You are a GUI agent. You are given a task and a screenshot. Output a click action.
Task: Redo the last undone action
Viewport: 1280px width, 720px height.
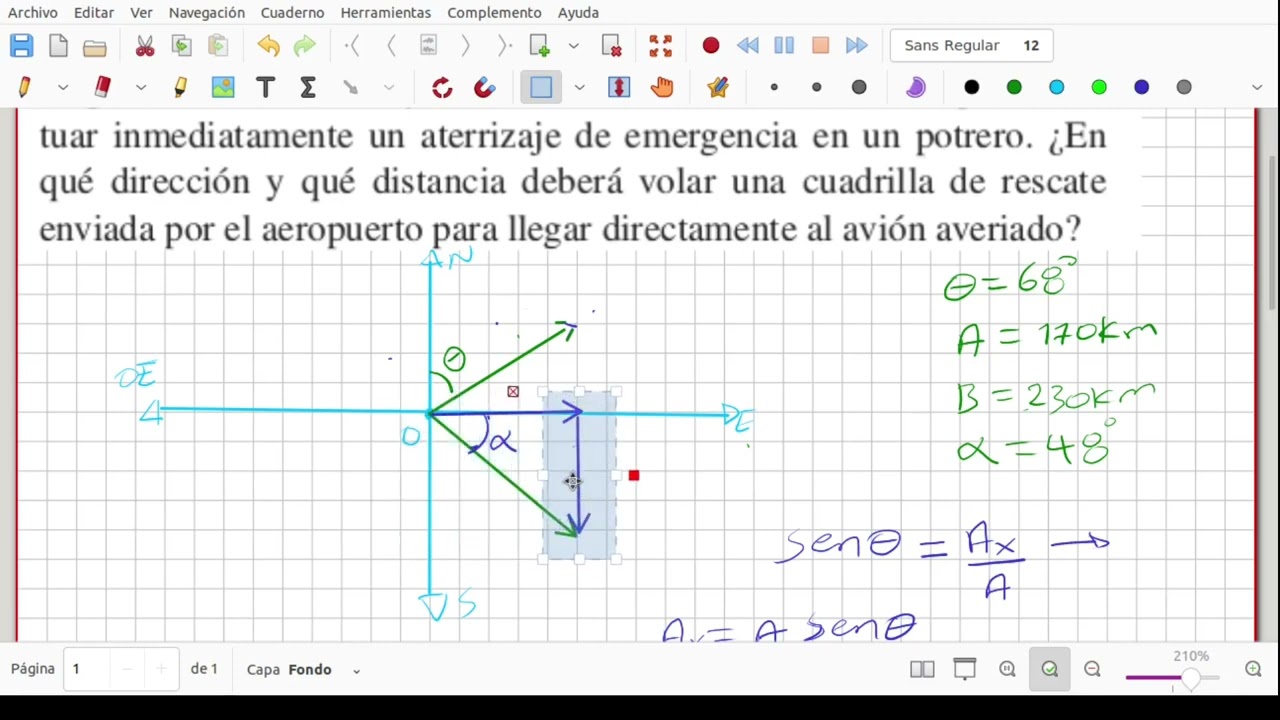coord(305,45)
